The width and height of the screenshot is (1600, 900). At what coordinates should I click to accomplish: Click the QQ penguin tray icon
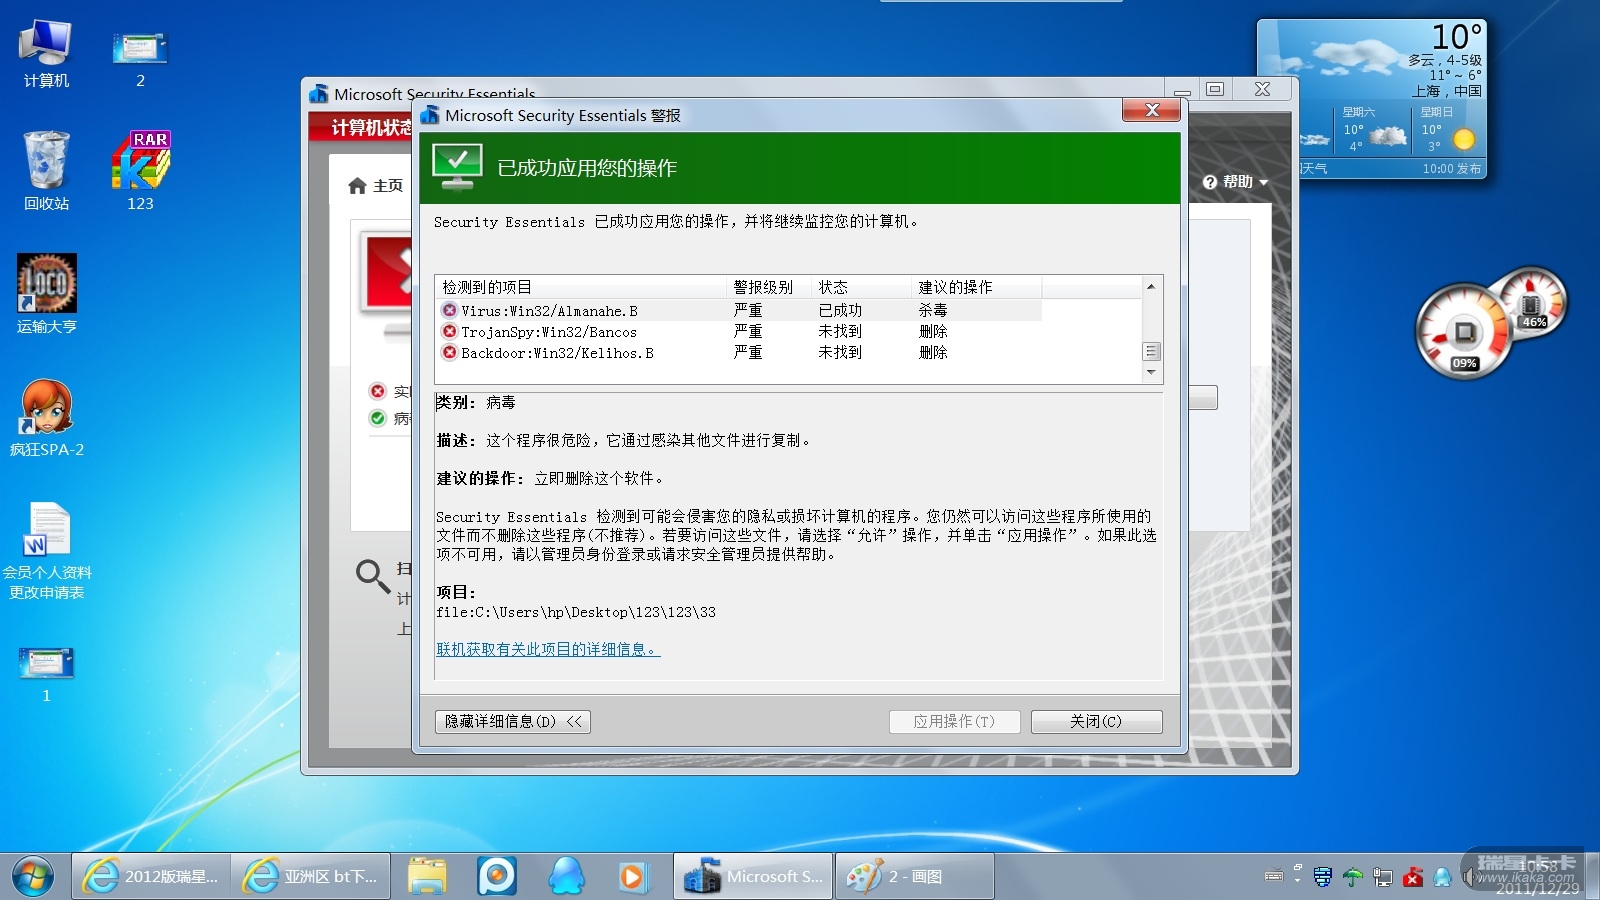coord(1442,877)
